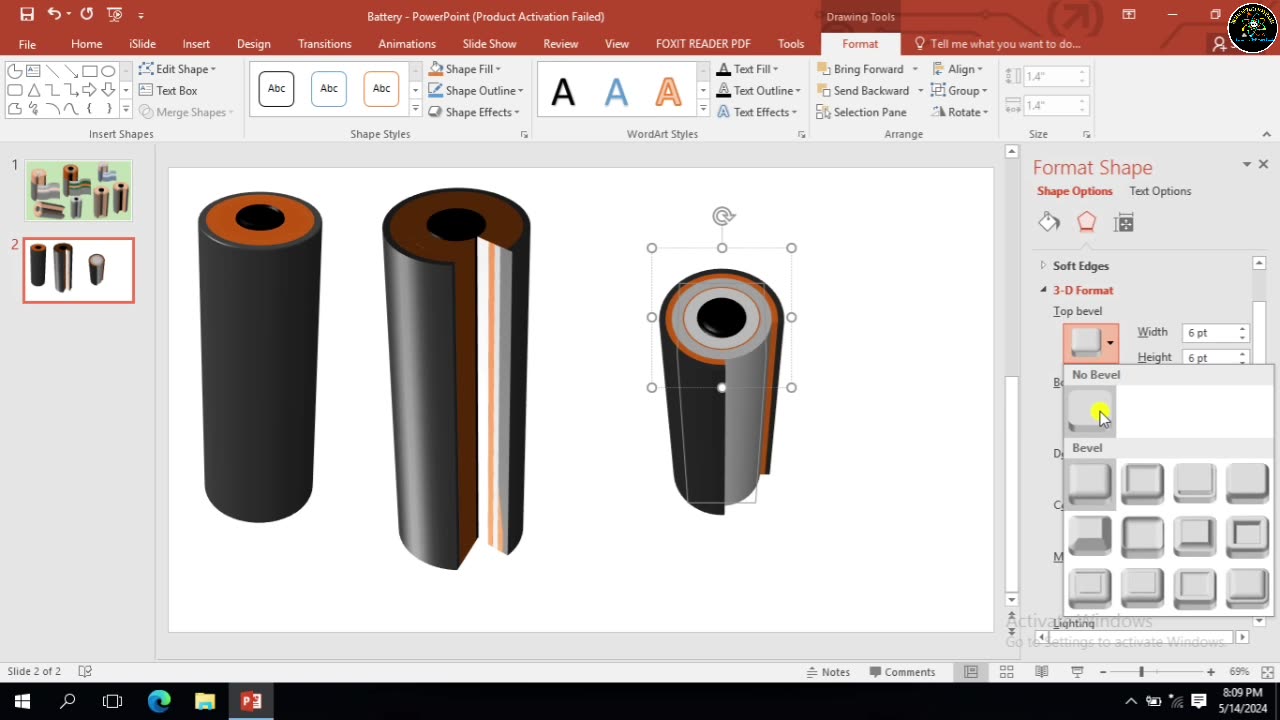Image resolution: width=1280 pixels, height=720 pixels.
Task: Switch to the Home tab
Action: coord(87,44)
